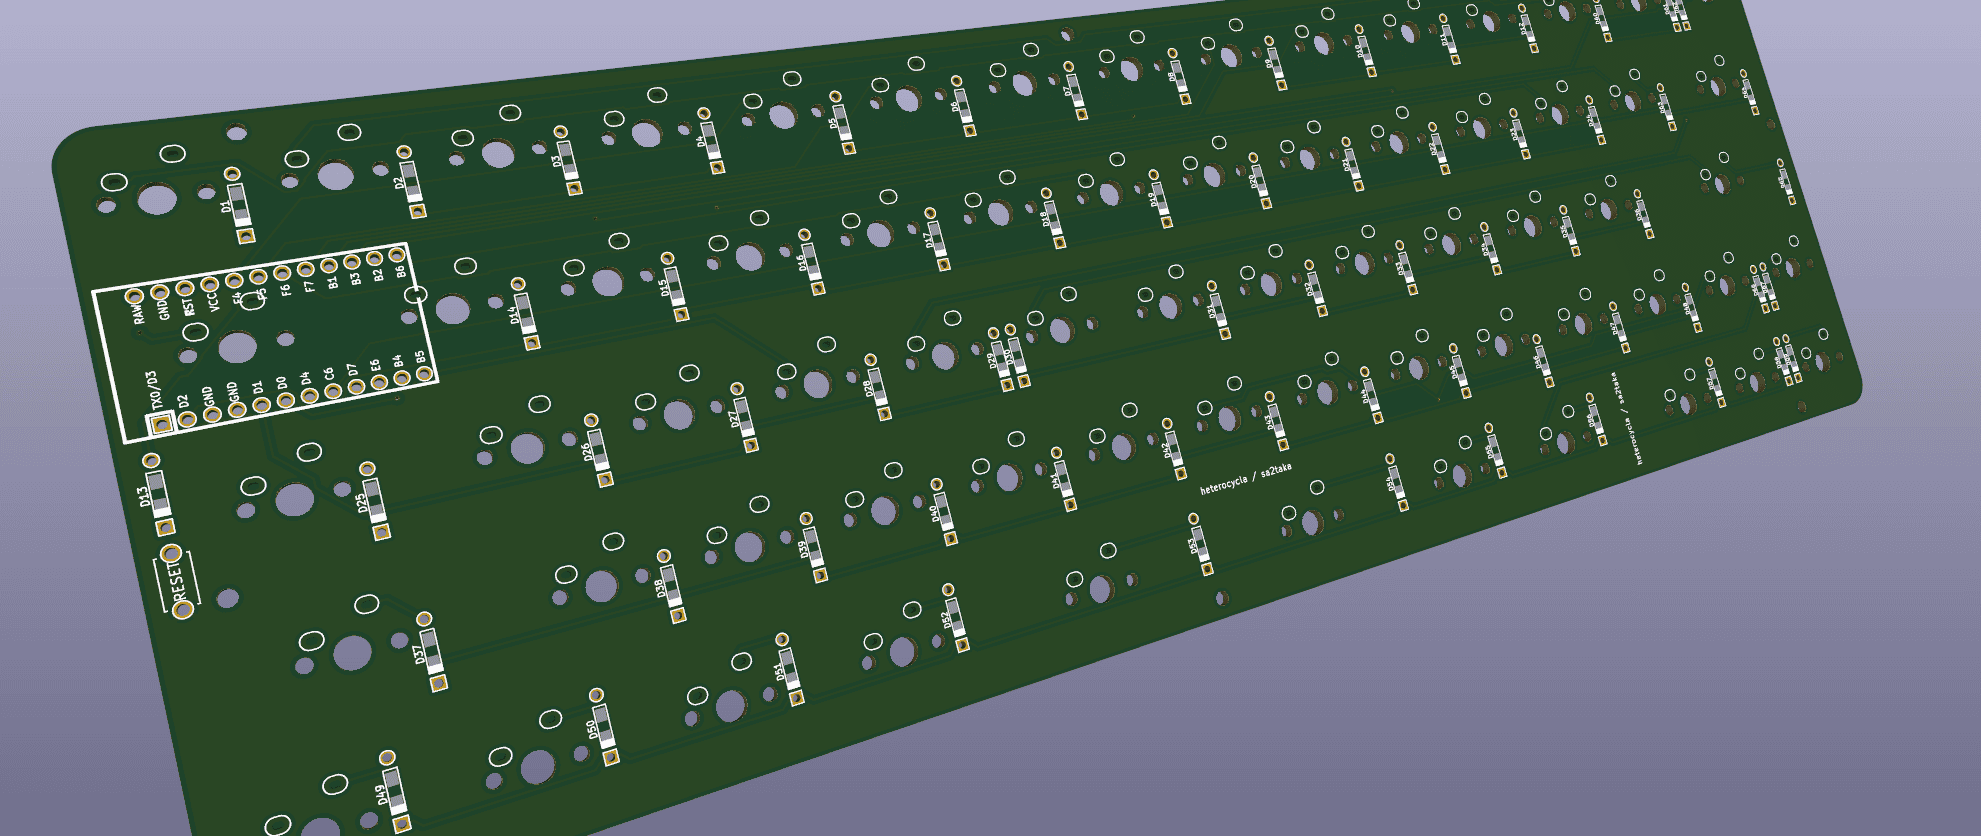Select the D25 diode footprint
Viewport: 1981px width, 836px height.
(374, 500)
